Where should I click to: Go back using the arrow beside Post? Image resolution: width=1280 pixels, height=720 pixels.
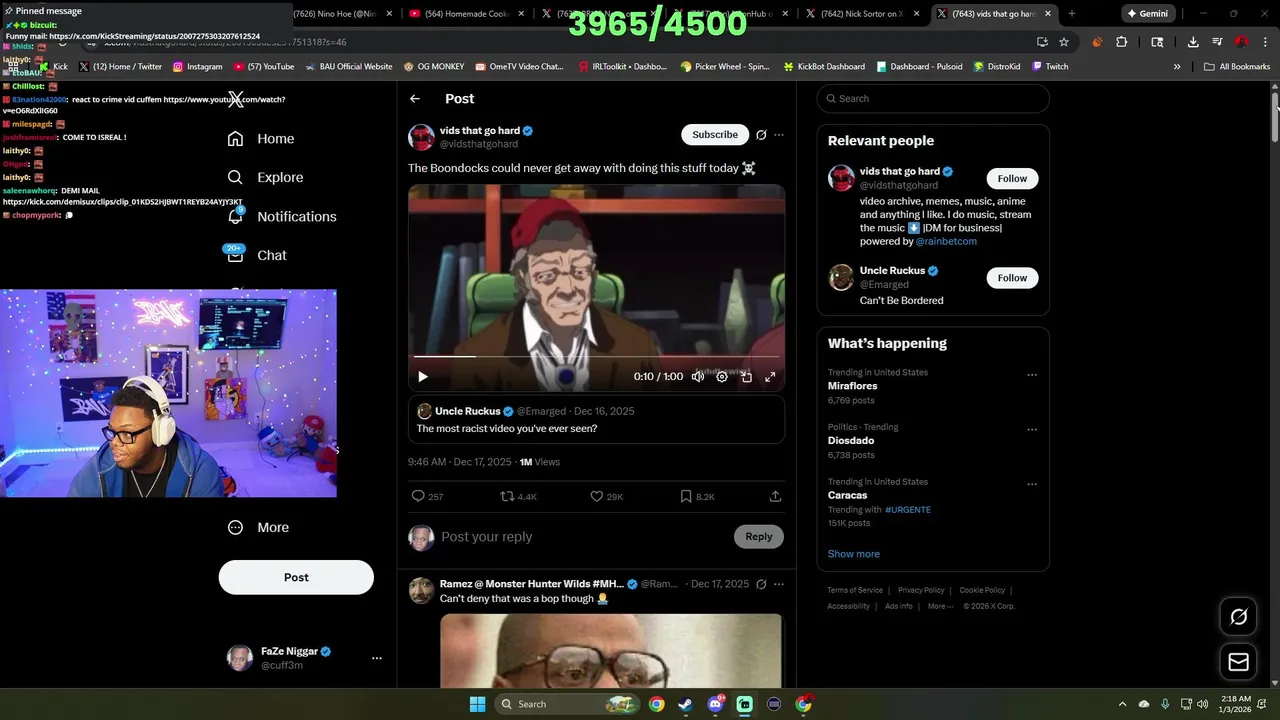click(x=415, y=99)
